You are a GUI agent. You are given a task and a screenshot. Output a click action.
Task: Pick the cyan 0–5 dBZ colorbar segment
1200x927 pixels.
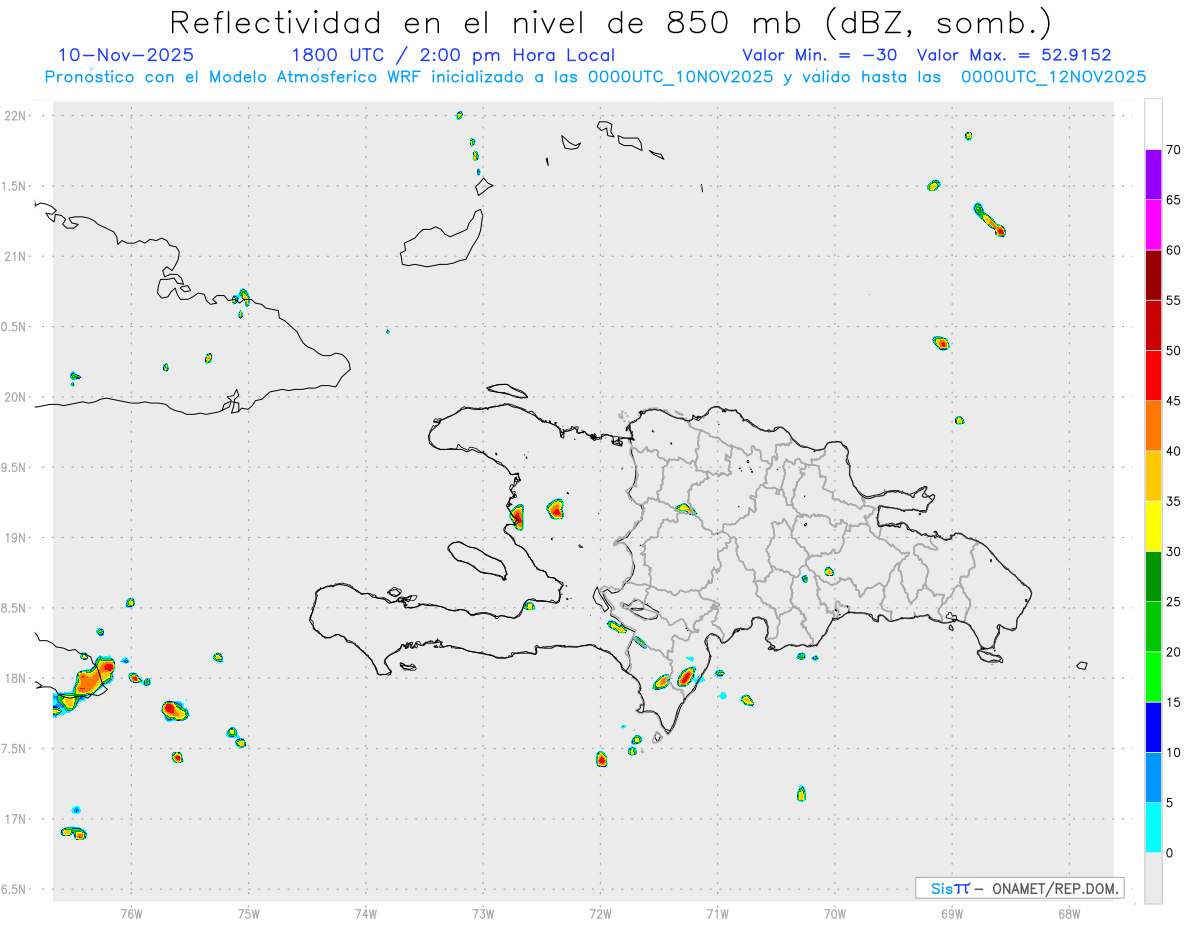[x=1153, y=828]
